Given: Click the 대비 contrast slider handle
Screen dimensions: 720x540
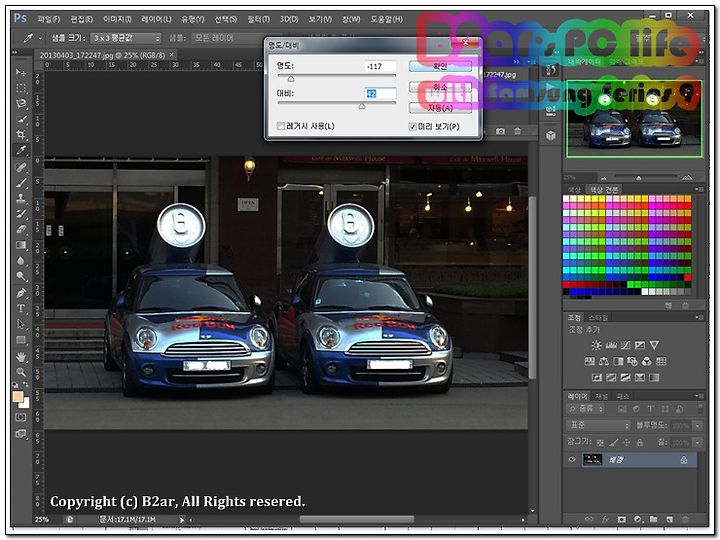Looking at the screenshot, I should 362,106.
